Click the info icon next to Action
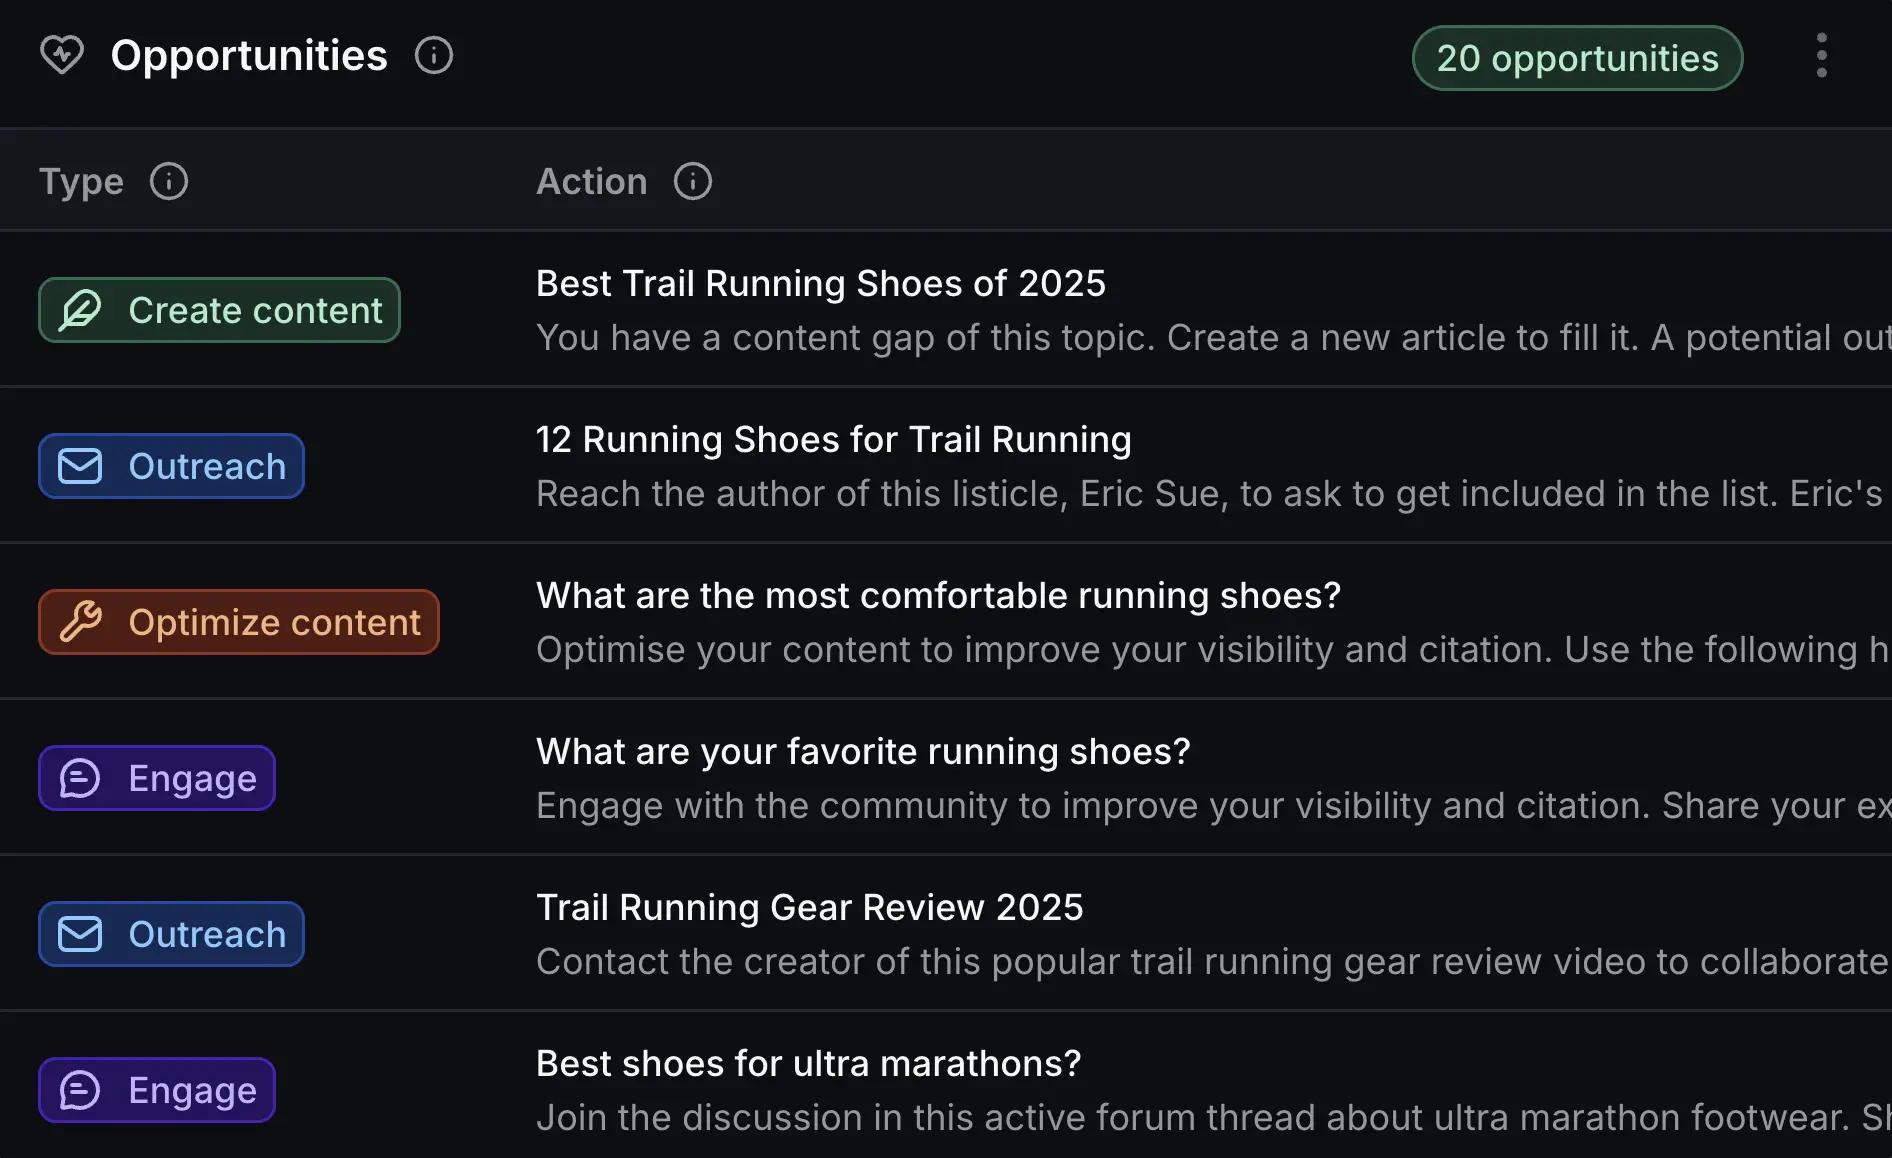The width and height of the screenshot is (1892, 1158). click(x=693, y=181)
